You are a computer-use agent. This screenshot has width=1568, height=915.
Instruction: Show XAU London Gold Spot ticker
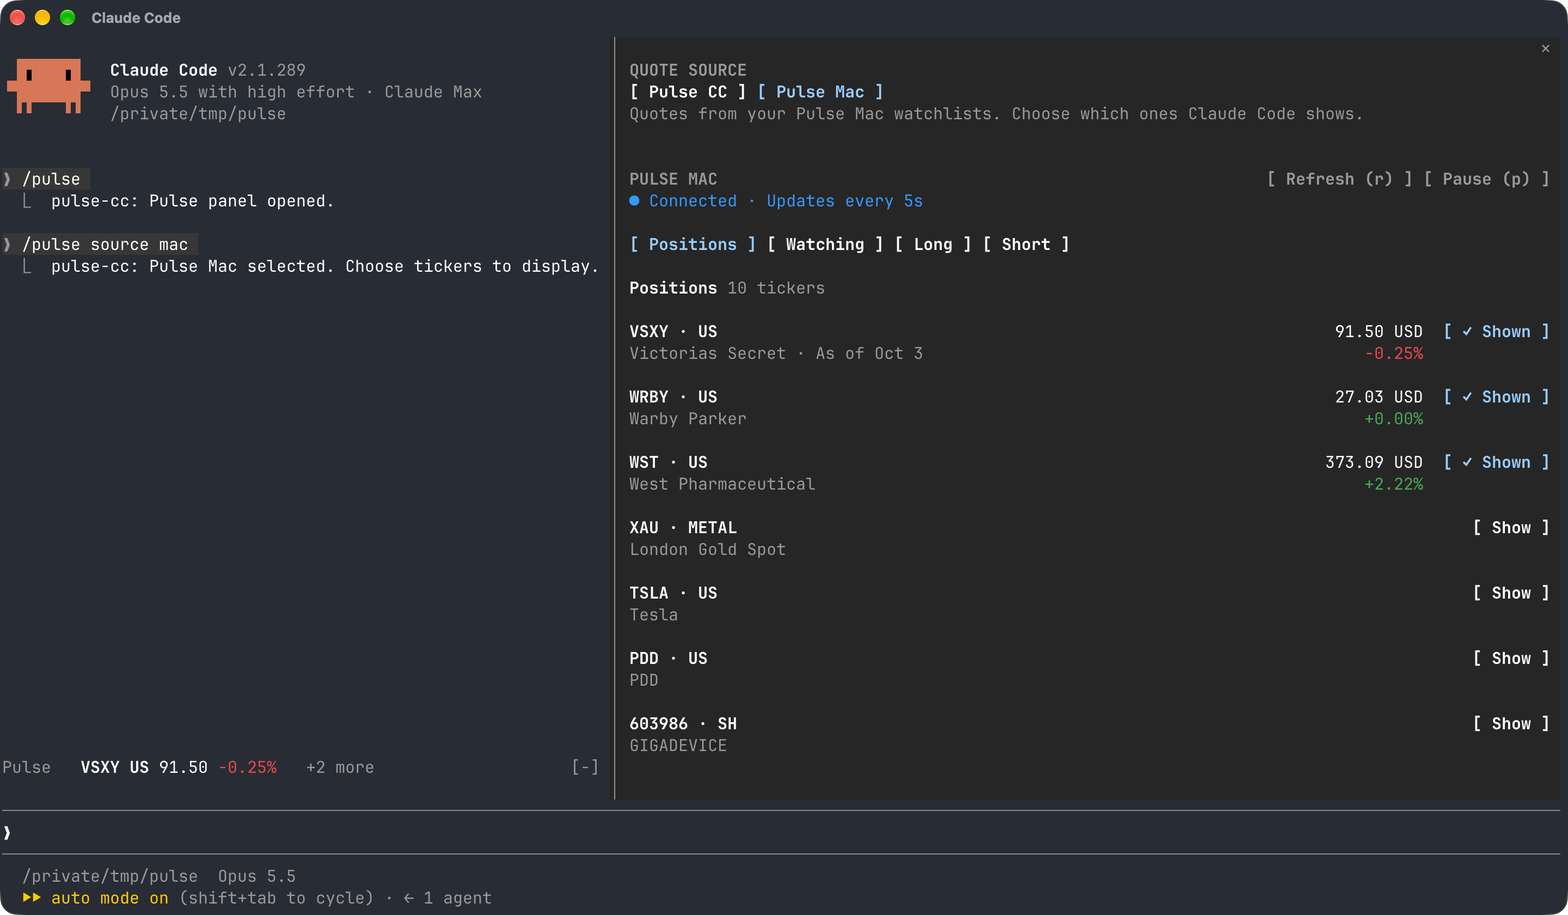[x=1511, y=528]
